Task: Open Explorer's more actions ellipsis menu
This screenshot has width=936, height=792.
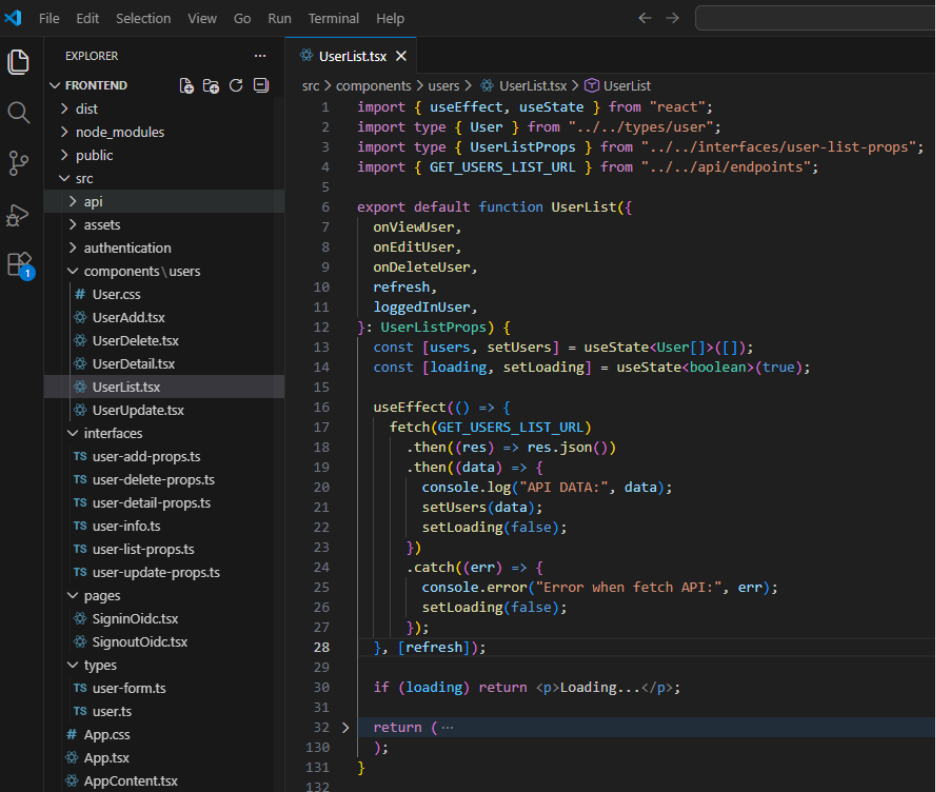Action: pos(260,57)
